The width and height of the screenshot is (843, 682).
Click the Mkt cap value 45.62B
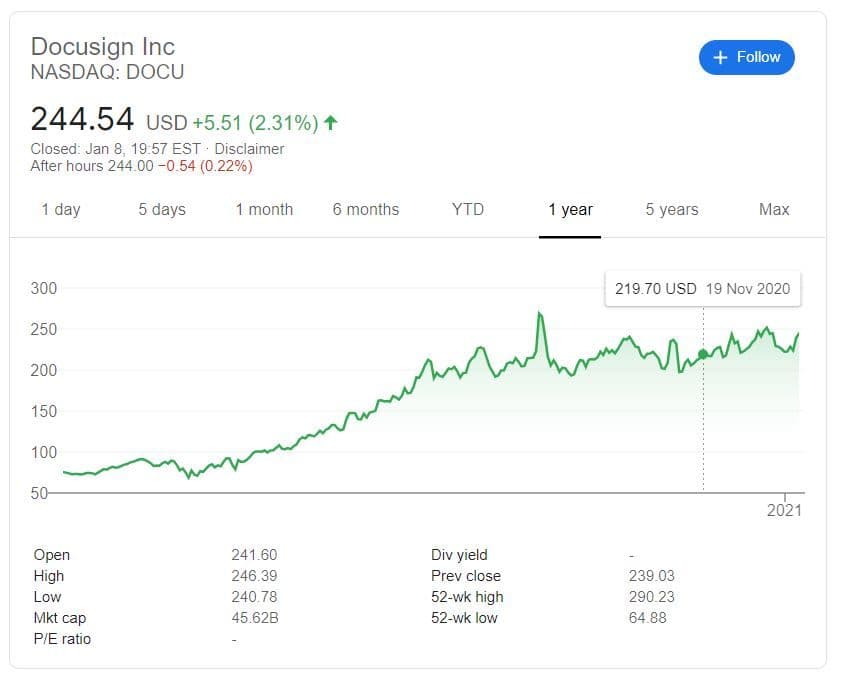[255, 618]
